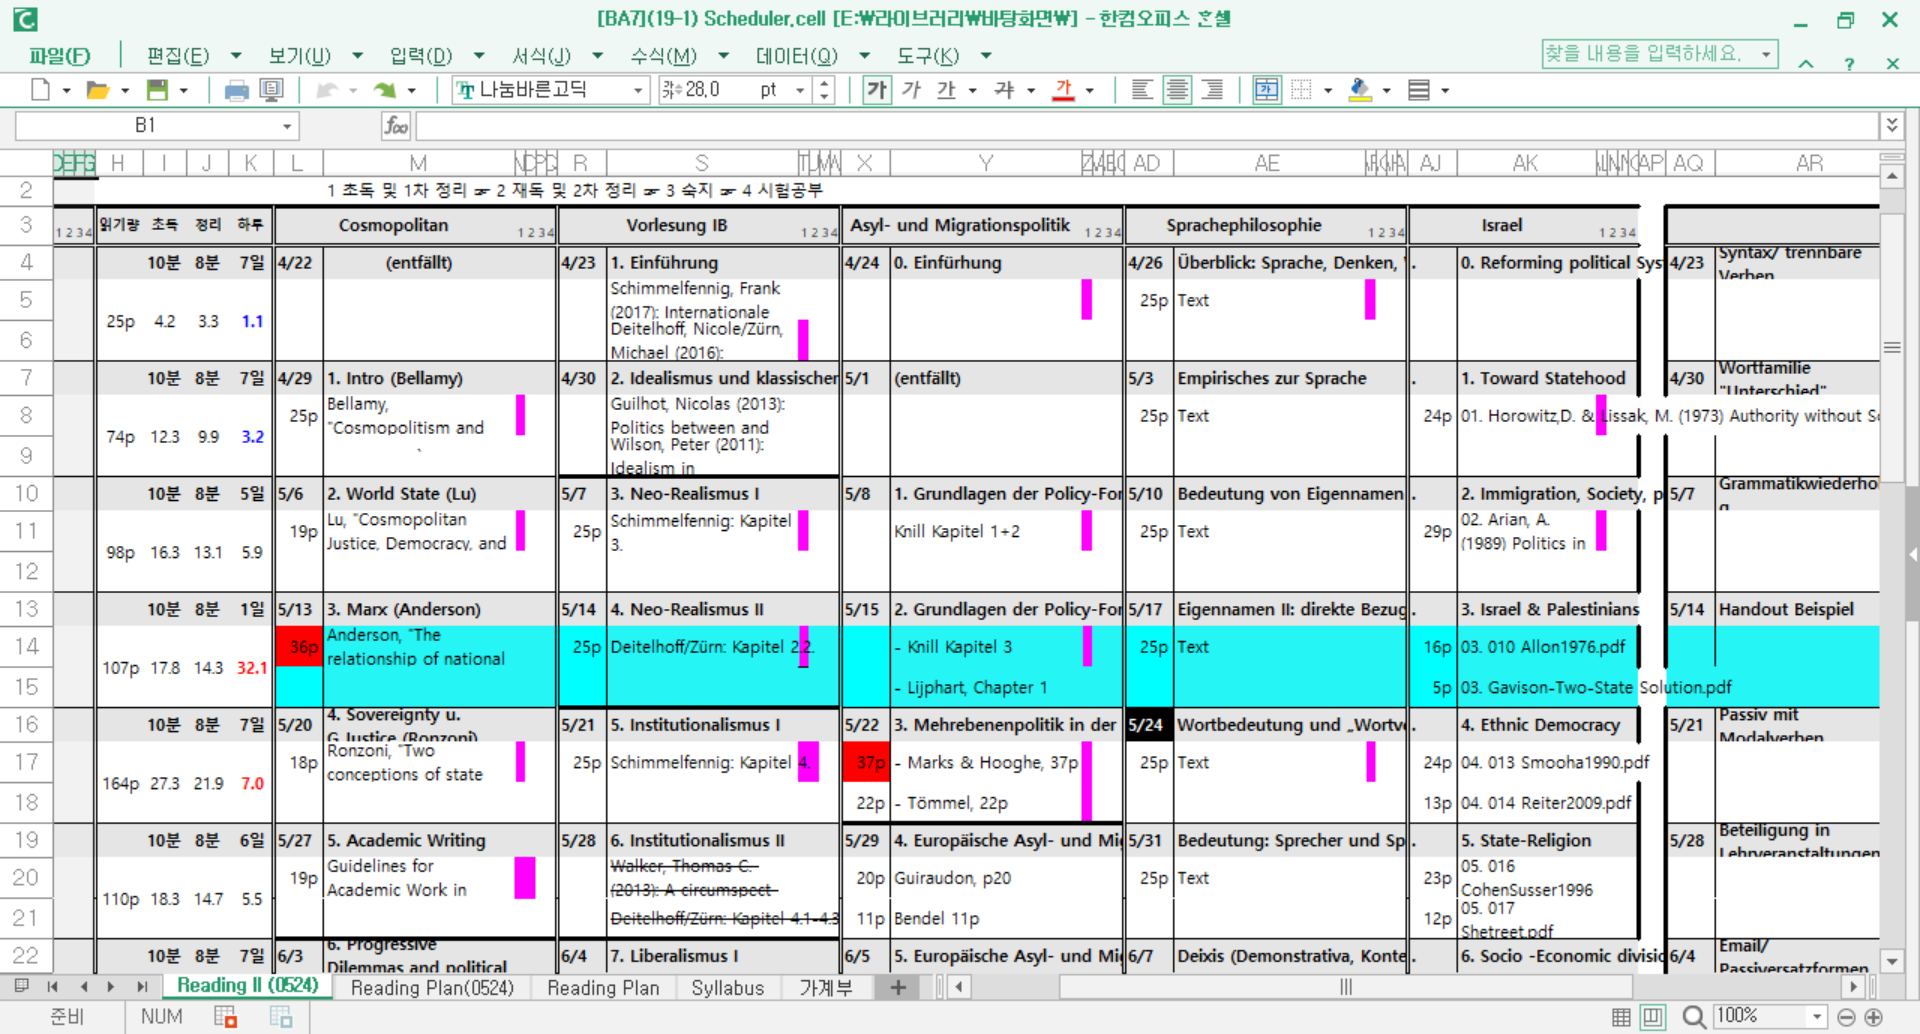Image resolution: width=1920 pixels, height=1034 pixels.
Task: Switch to 가계부 sheet tab
Action: coord(825,988)
